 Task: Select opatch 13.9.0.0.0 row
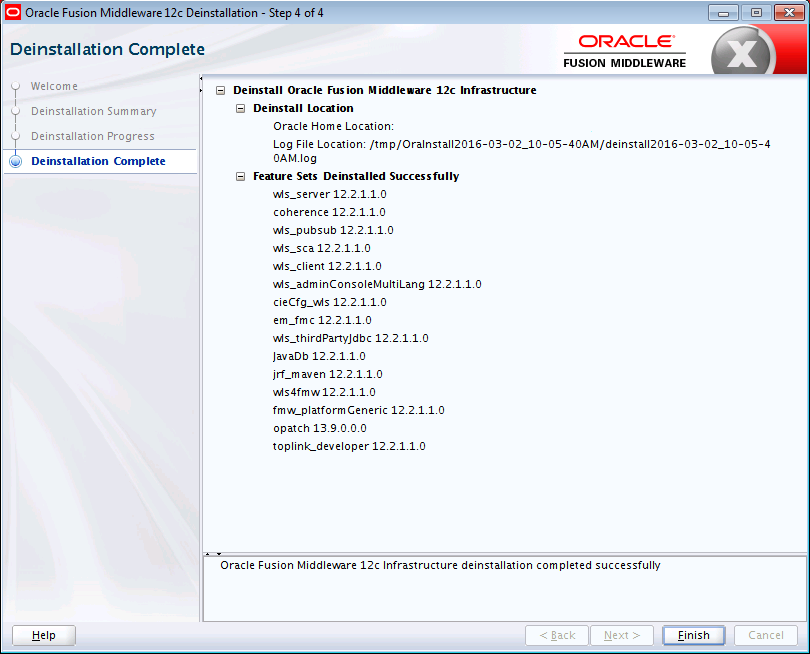click(320, 429)
